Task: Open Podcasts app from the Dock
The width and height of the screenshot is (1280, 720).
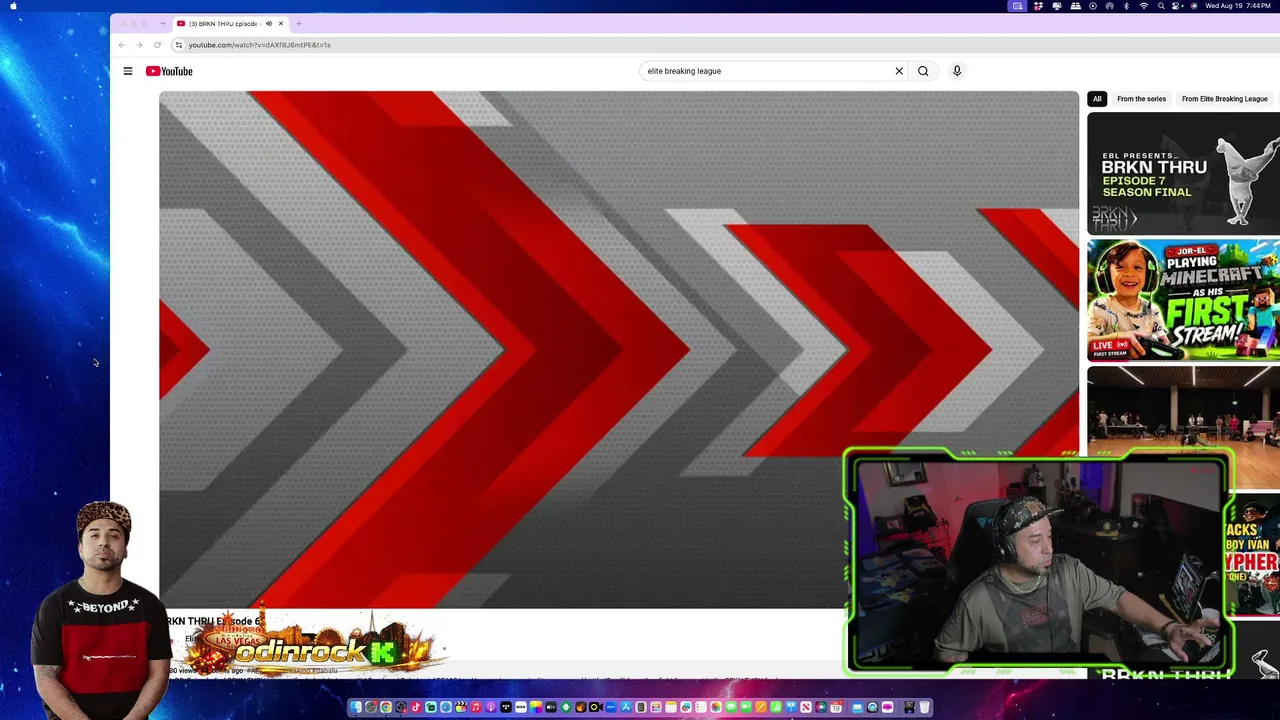Action: coord(491,708)
